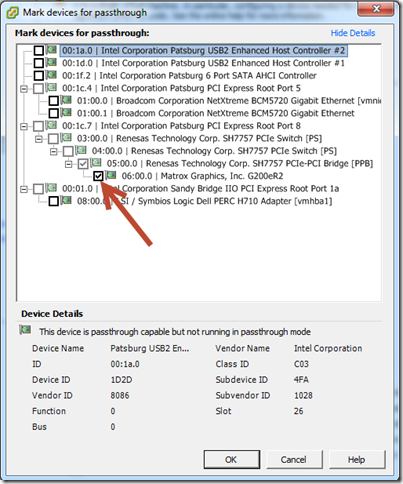
Task: Select the 01:00.1 NetXtreme BCM5720 row
Action: pos(215,113)
